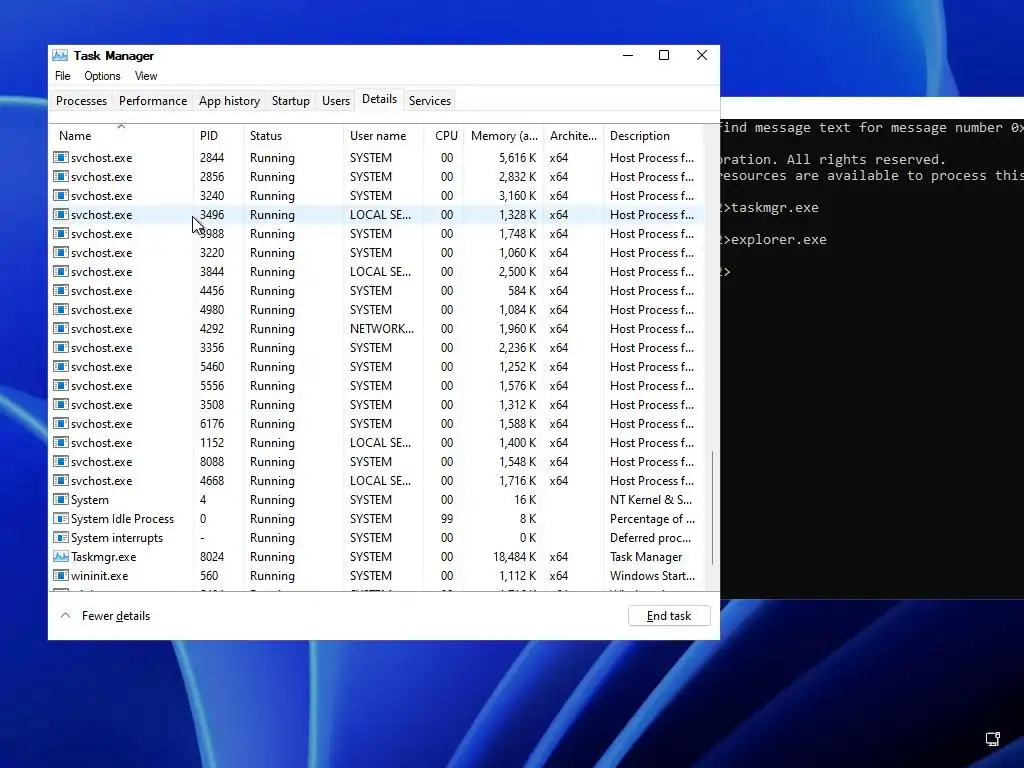Click the icon of svchost.exe PID 4456
The image size is (1024, 768).
click(61, 290)
